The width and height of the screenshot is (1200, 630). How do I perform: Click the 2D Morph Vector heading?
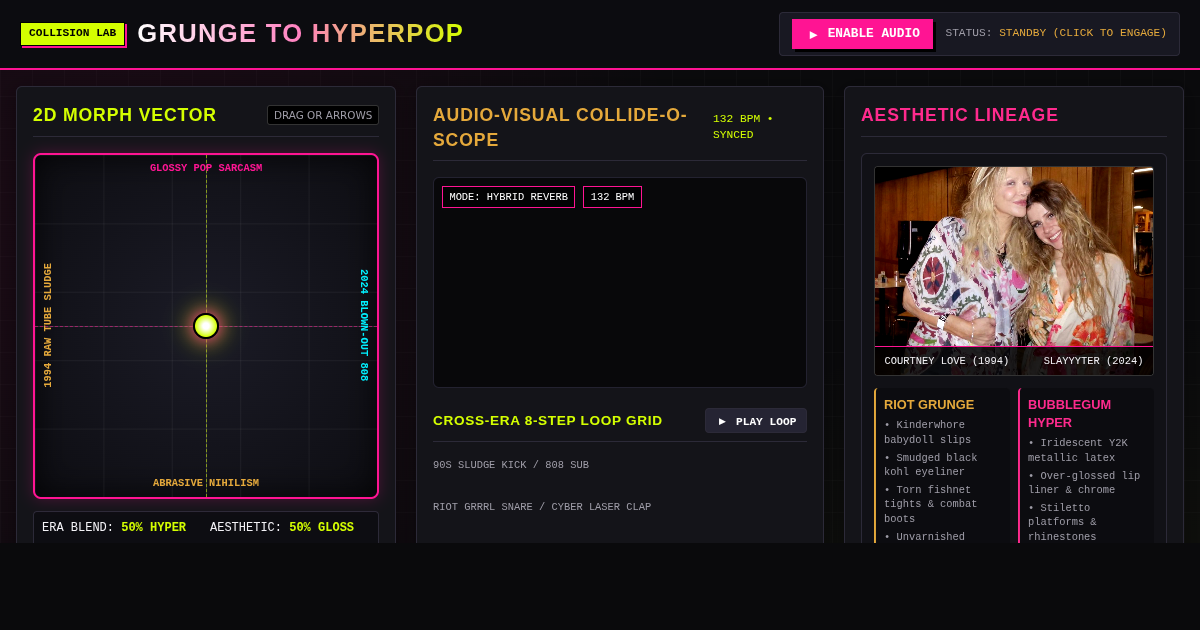click(x=125, y=116)
